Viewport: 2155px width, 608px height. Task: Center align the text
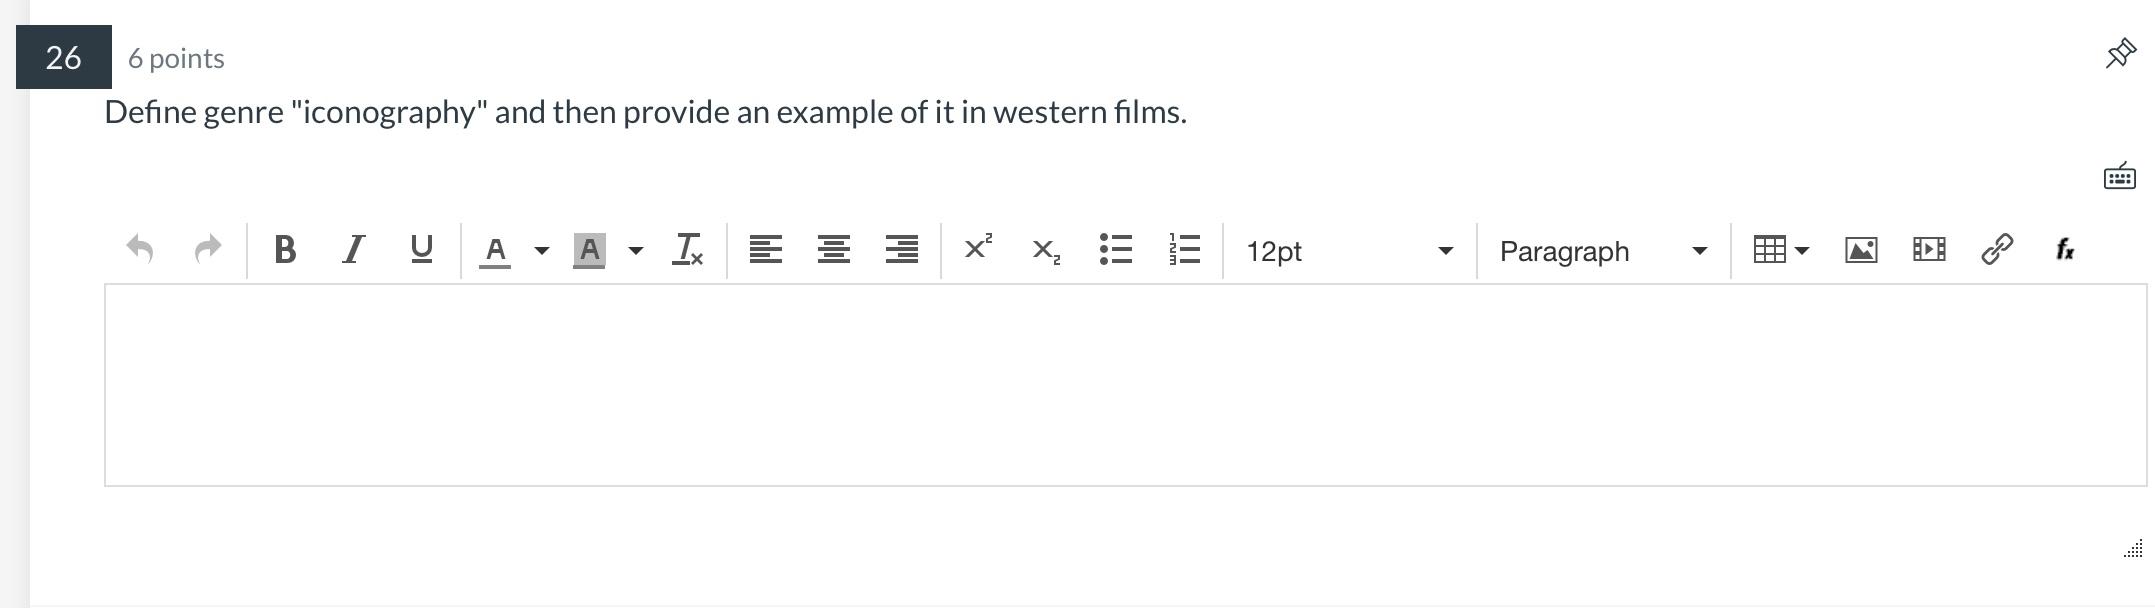click(x=832, y=251)
